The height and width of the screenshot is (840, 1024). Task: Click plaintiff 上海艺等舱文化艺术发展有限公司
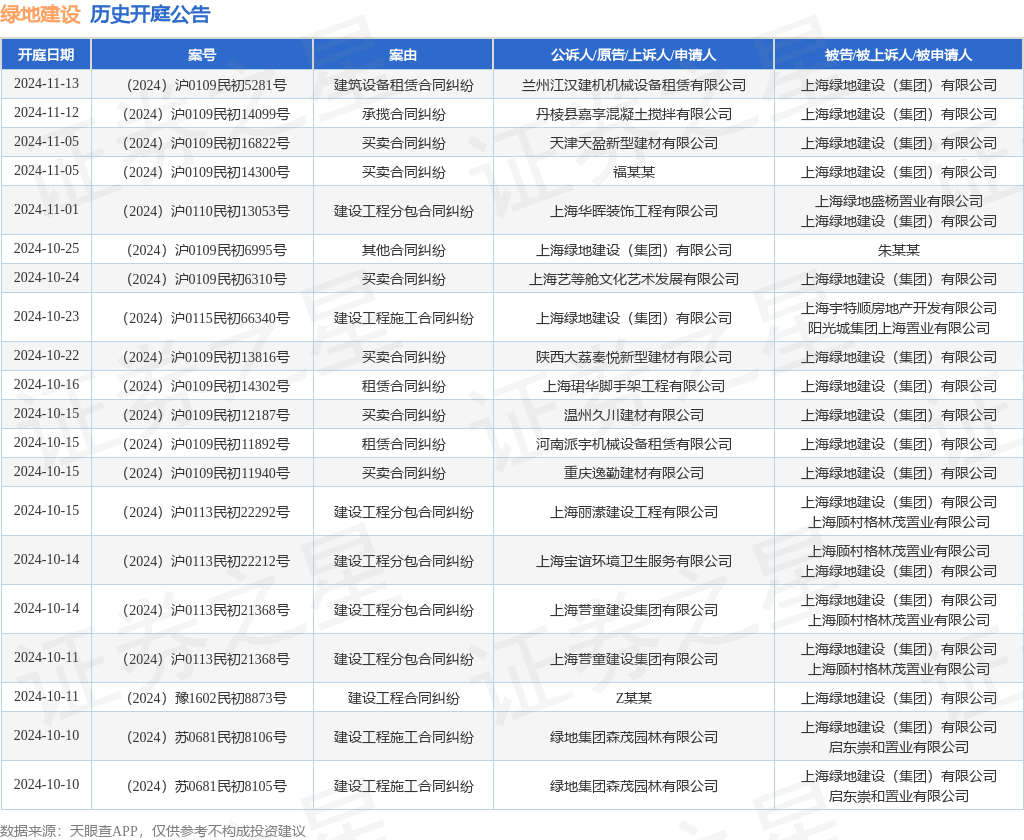[633, 279]
